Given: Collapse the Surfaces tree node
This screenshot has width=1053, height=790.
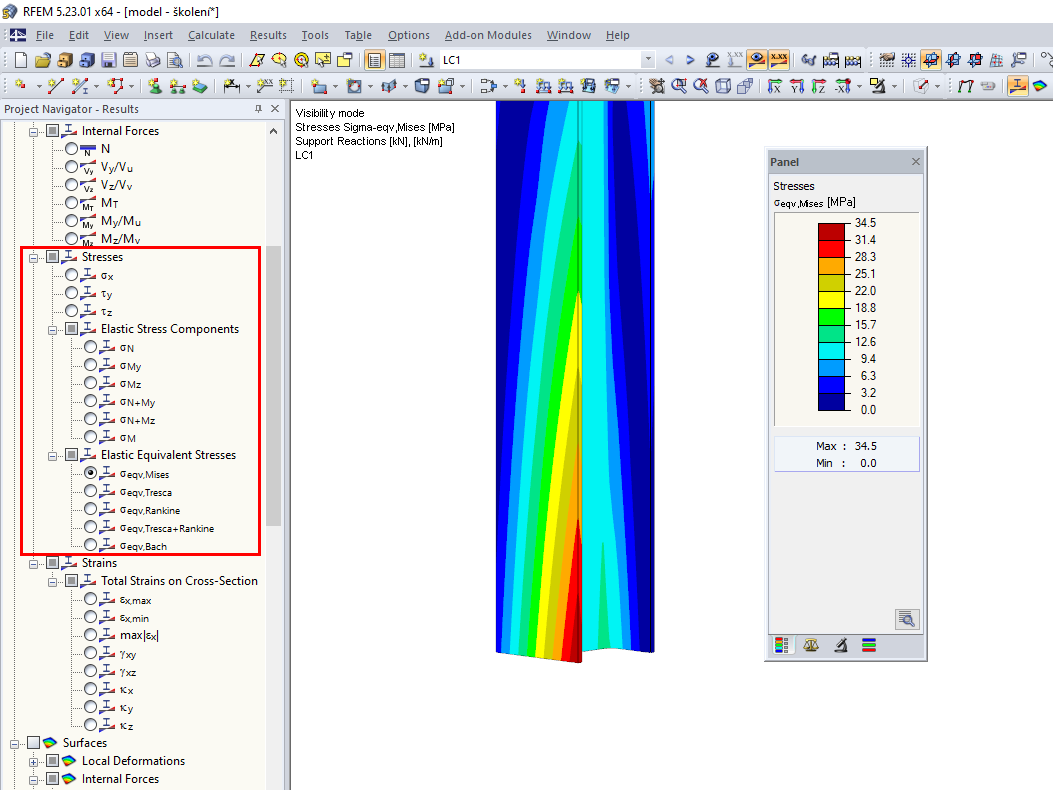Looking at the screenshot, I should pos(14,744).
